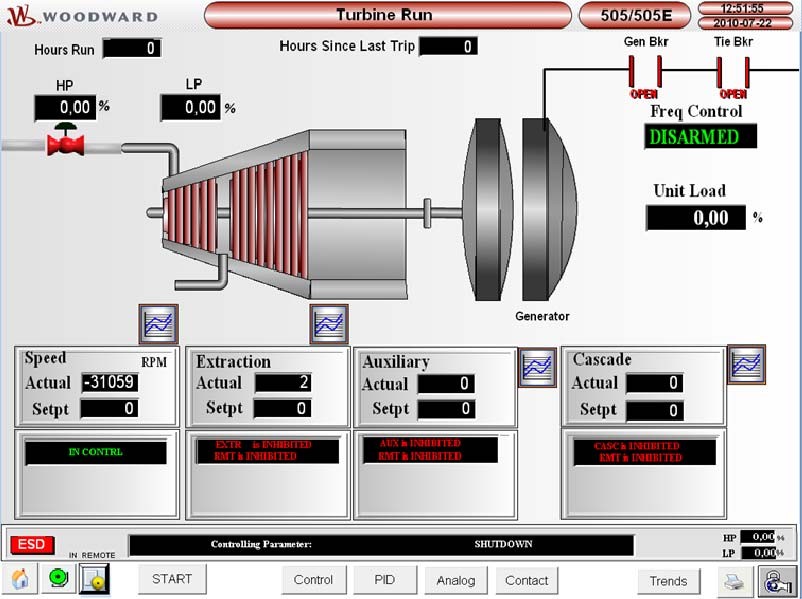Open the PID screen

tap(385, 580)
